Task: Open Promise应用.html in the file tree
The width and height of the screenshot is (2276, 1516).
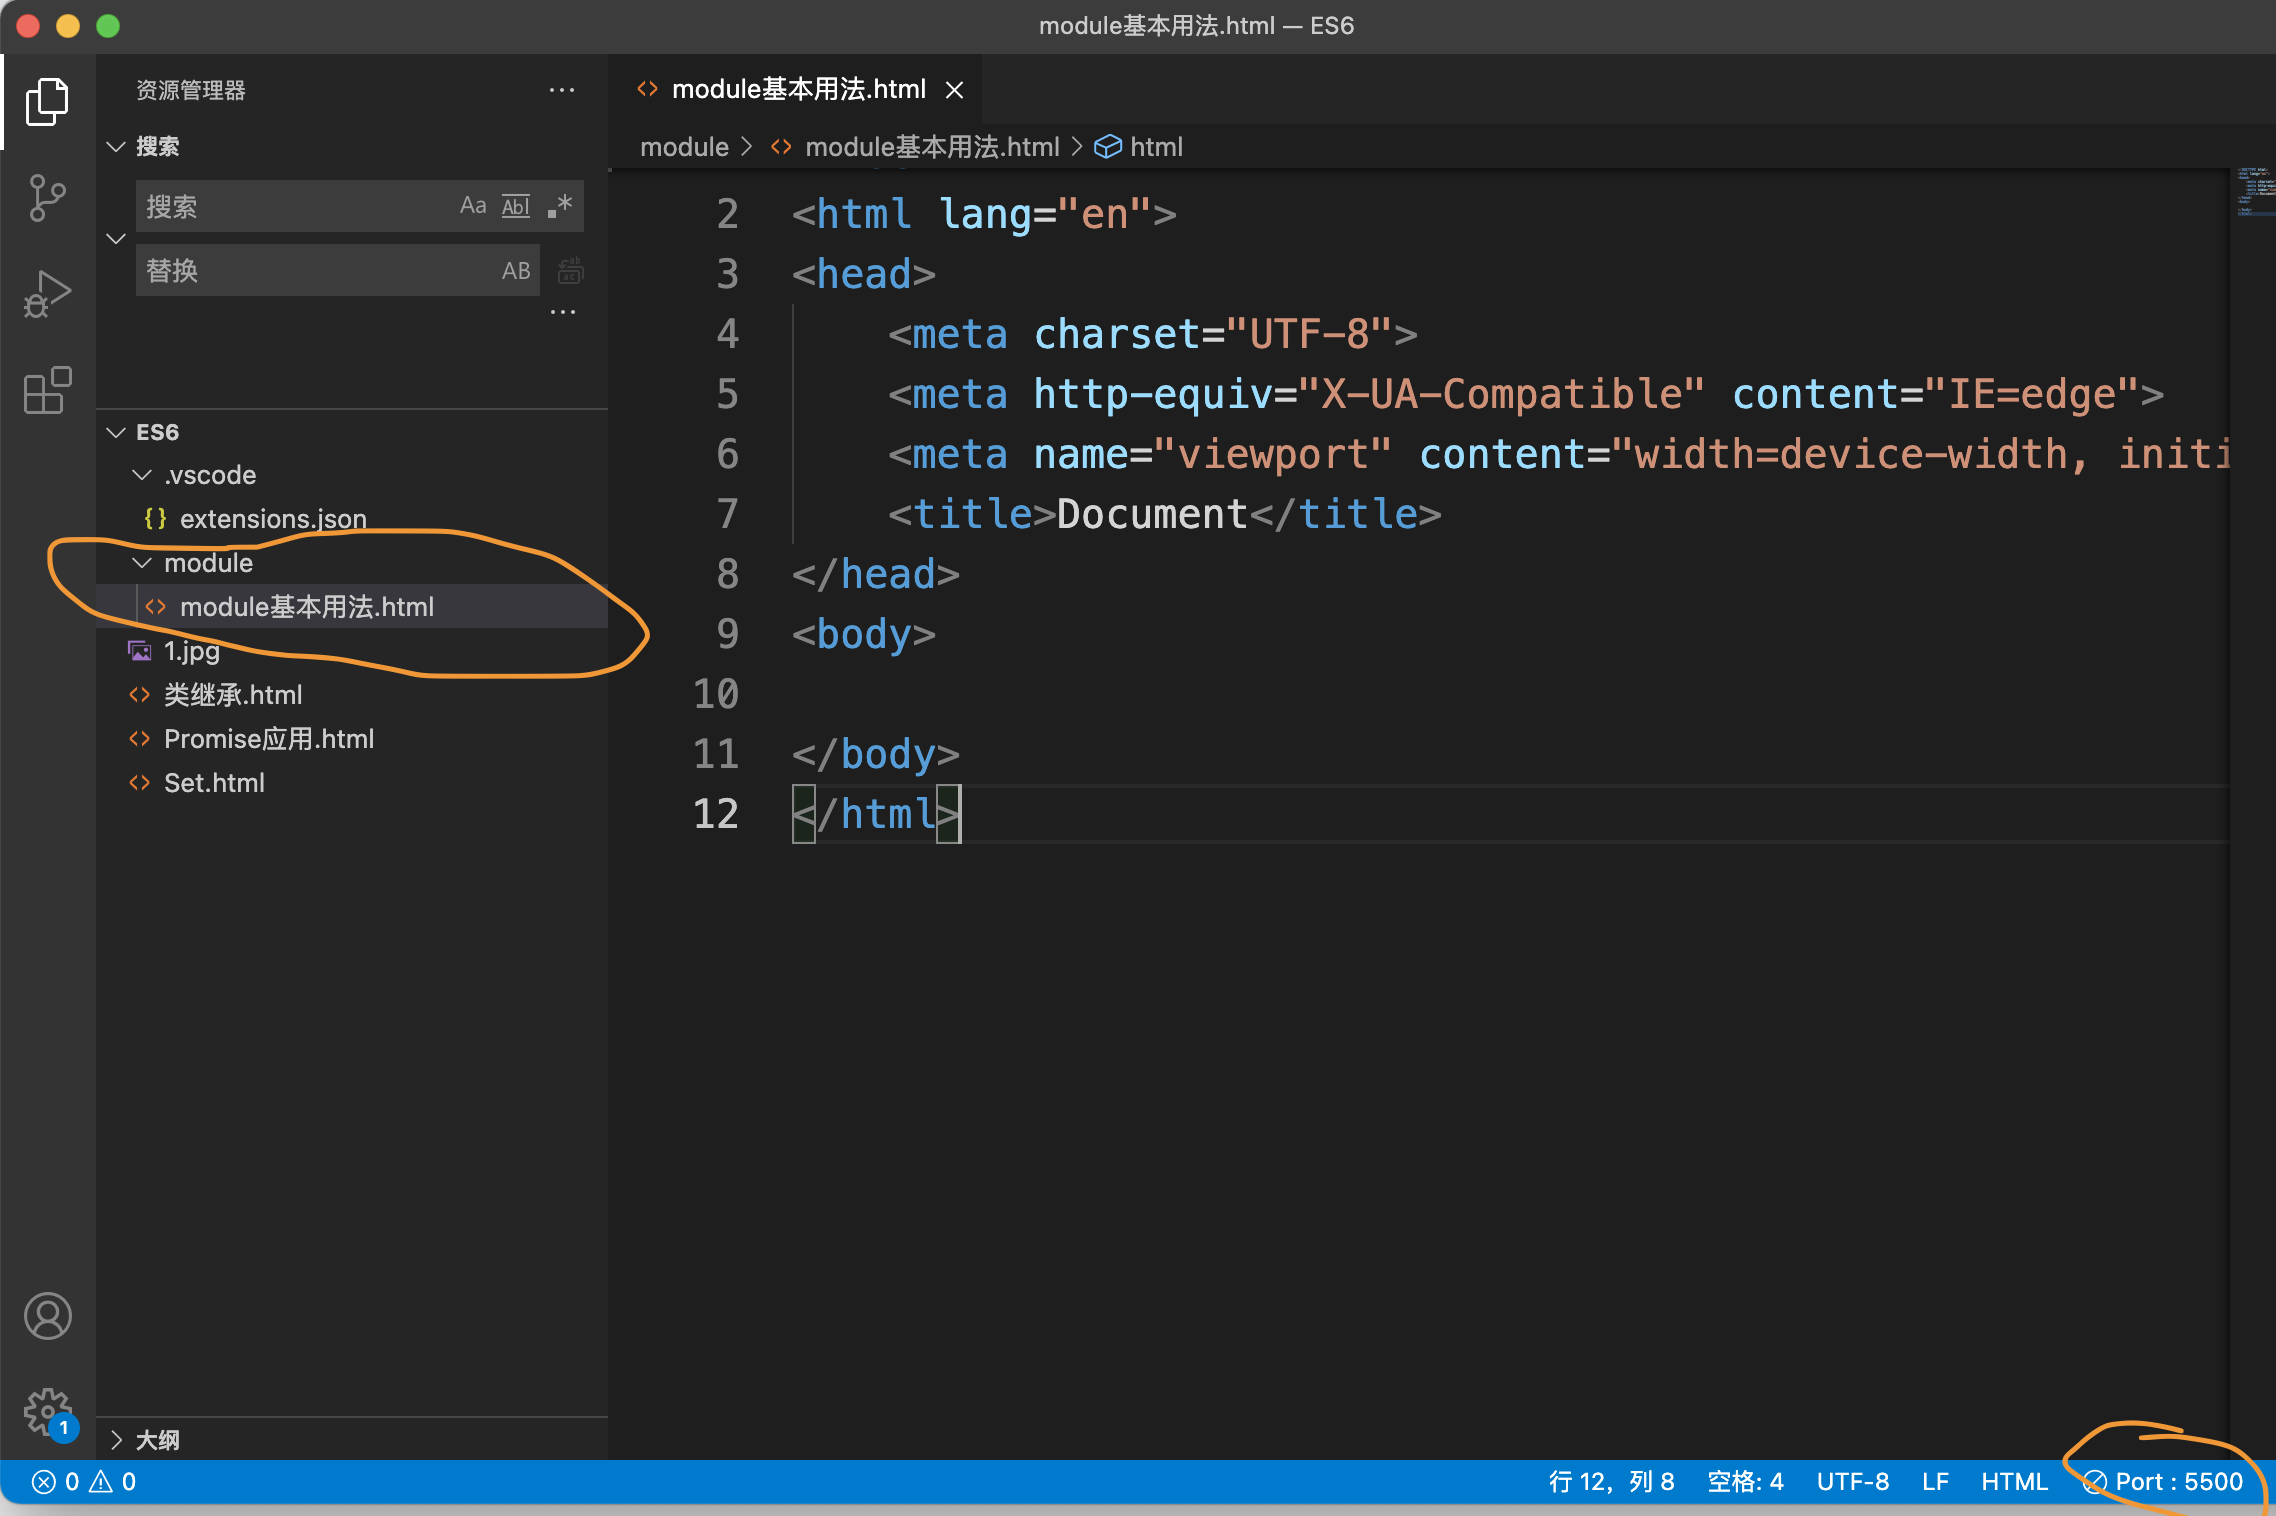Action: coord(268,739)
